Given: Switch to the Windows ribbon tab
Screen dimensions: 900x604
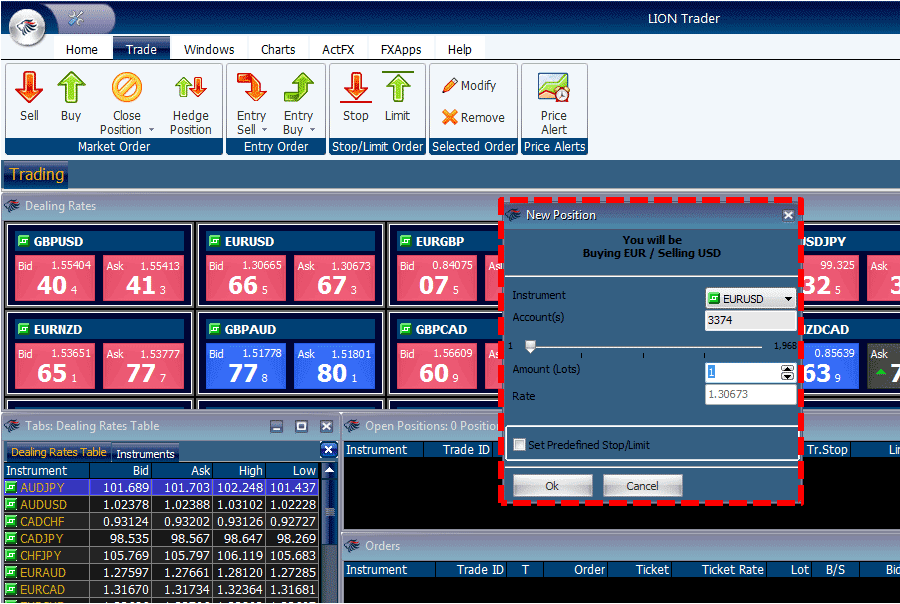Looking at the screenshot, I should [x=209, y=49].
